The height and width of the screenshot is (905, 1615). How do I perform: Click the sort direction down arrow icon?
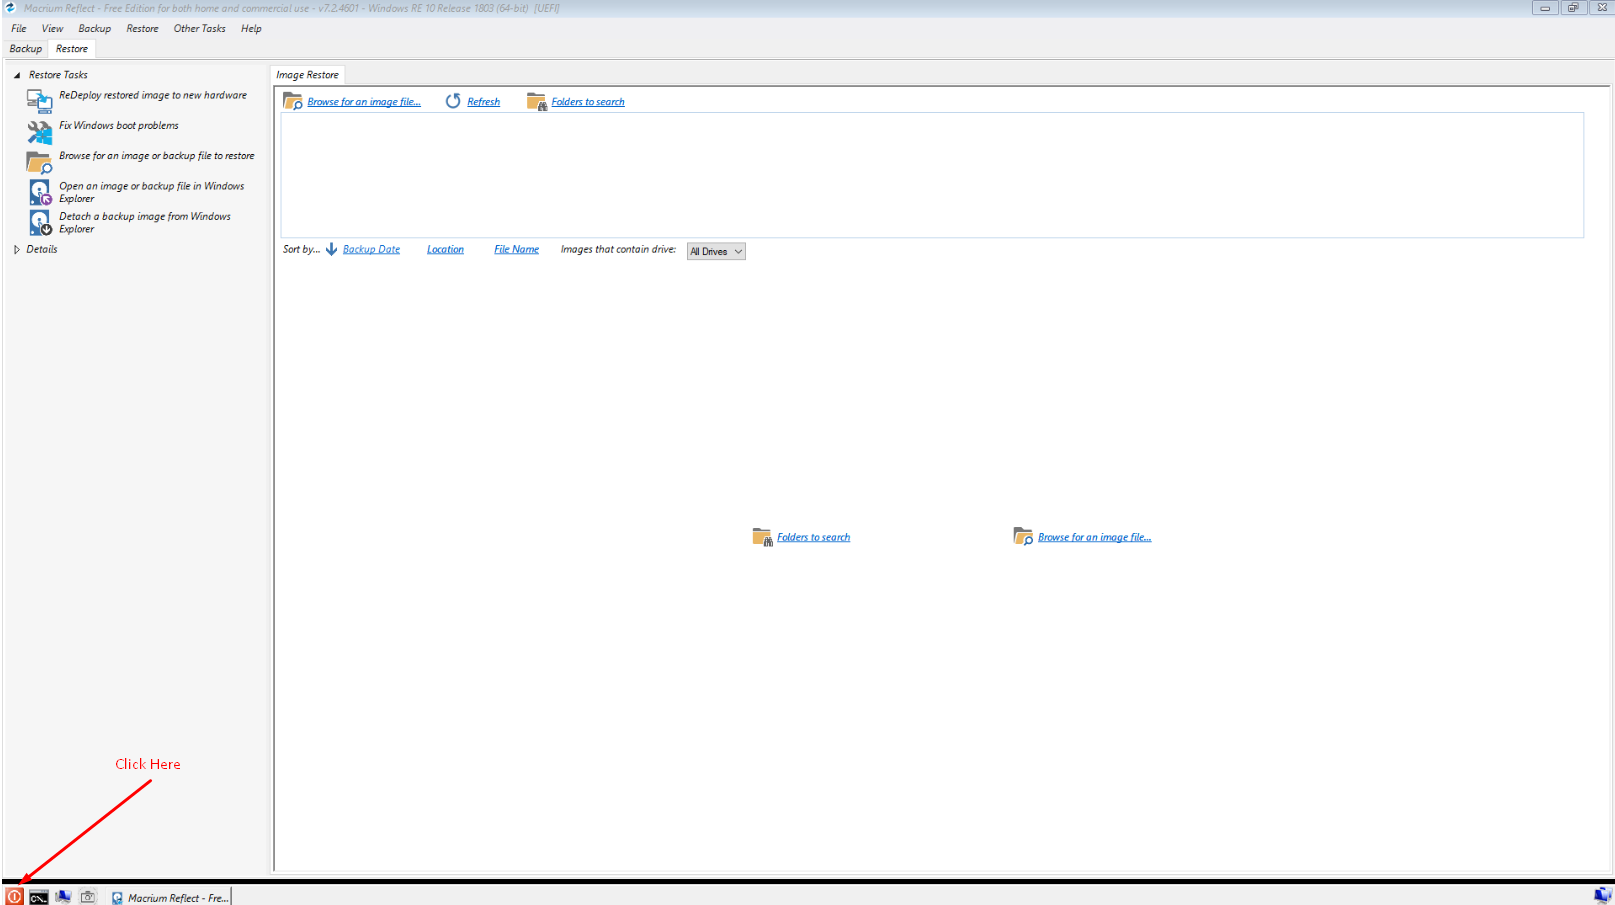331,249
